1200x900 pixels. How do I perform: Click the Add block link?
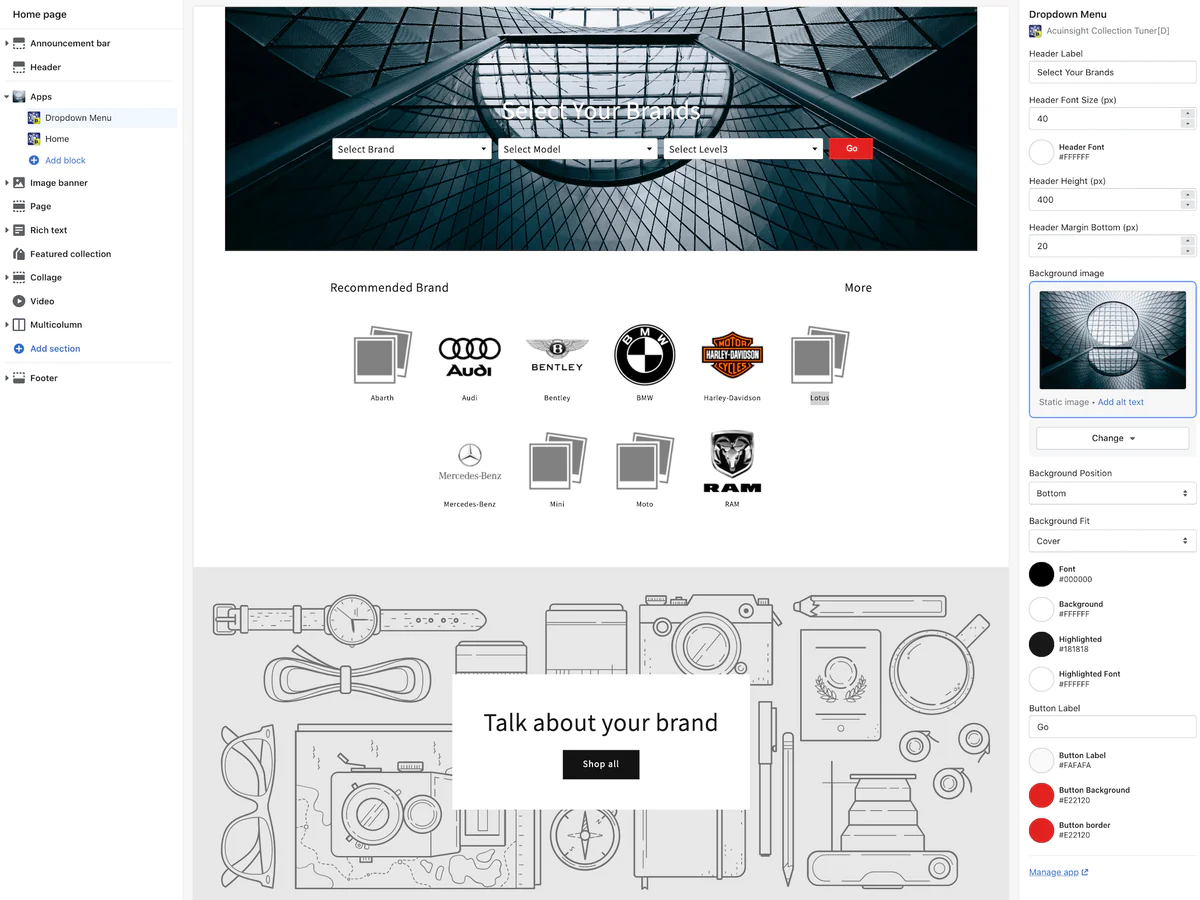tap(66, 160)
